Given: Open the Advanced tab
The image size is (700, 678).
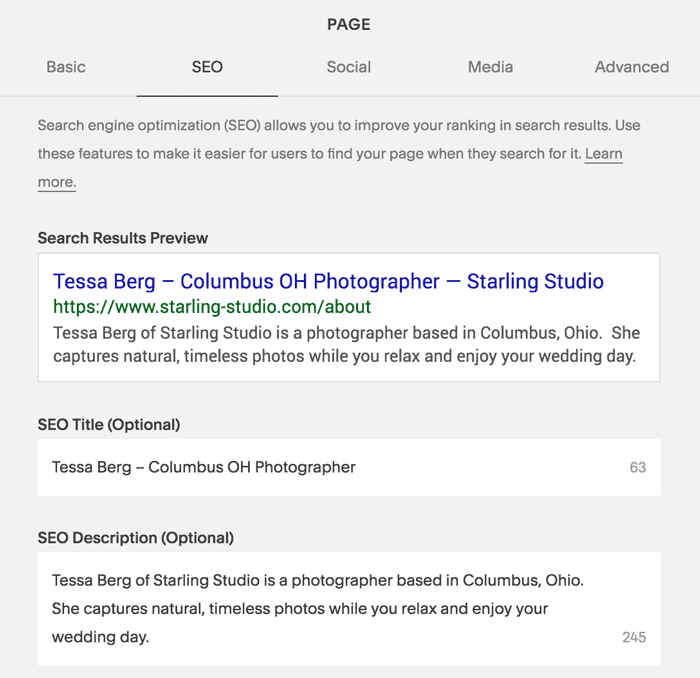Looking at the screenshot, I should pos(632,67).
